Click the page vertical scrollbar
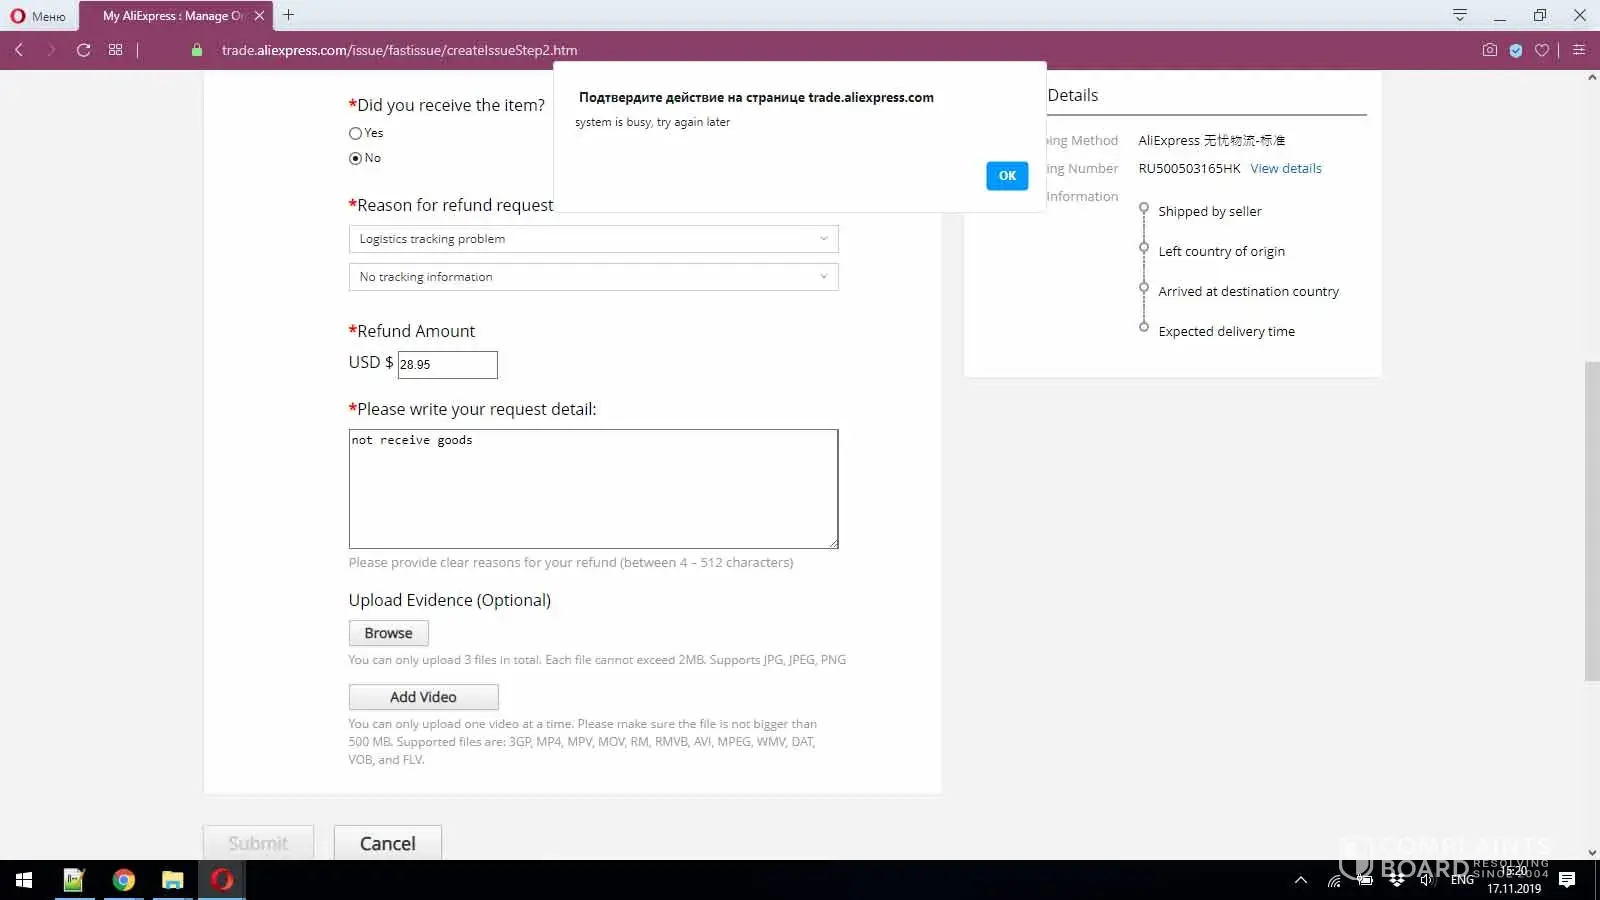Screen dimensions: 1600x900 (1592, 520)
